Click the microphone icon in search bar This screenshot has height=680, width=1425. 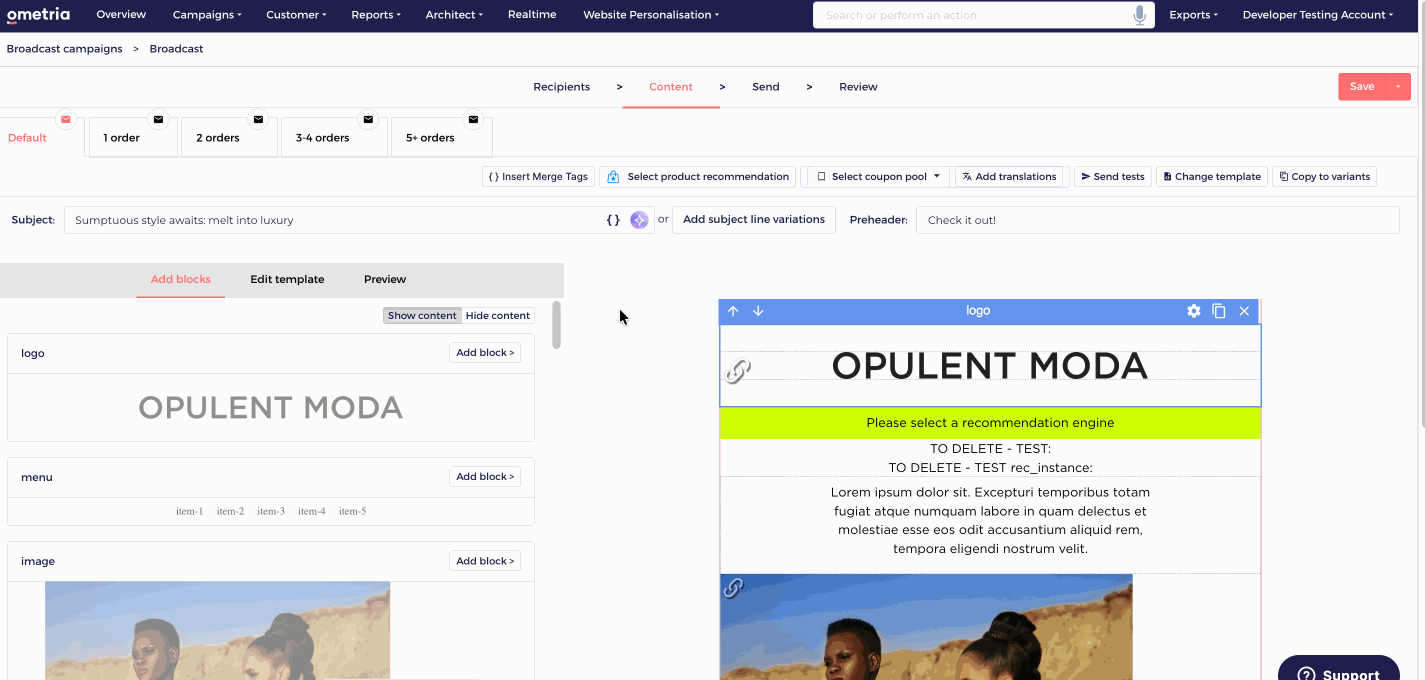tap(1139, 15)
